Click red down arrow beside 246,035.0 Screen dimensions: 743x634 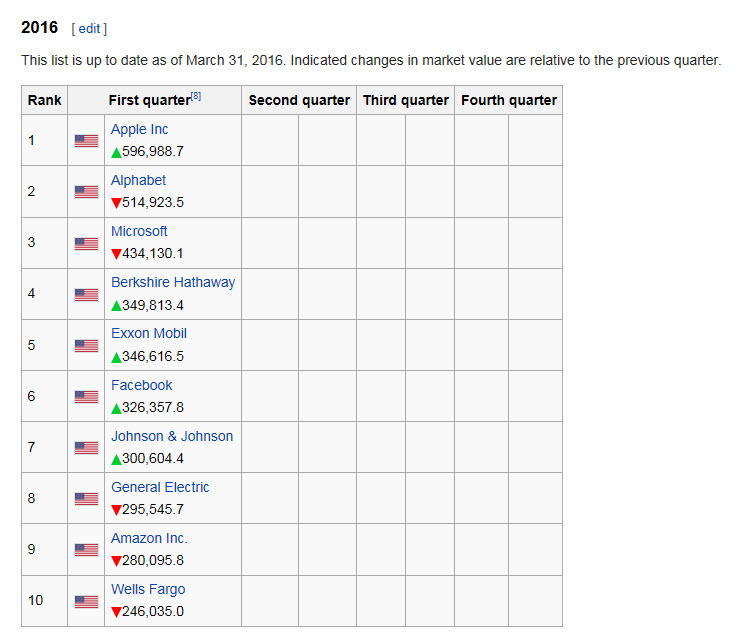click(116, 612)
